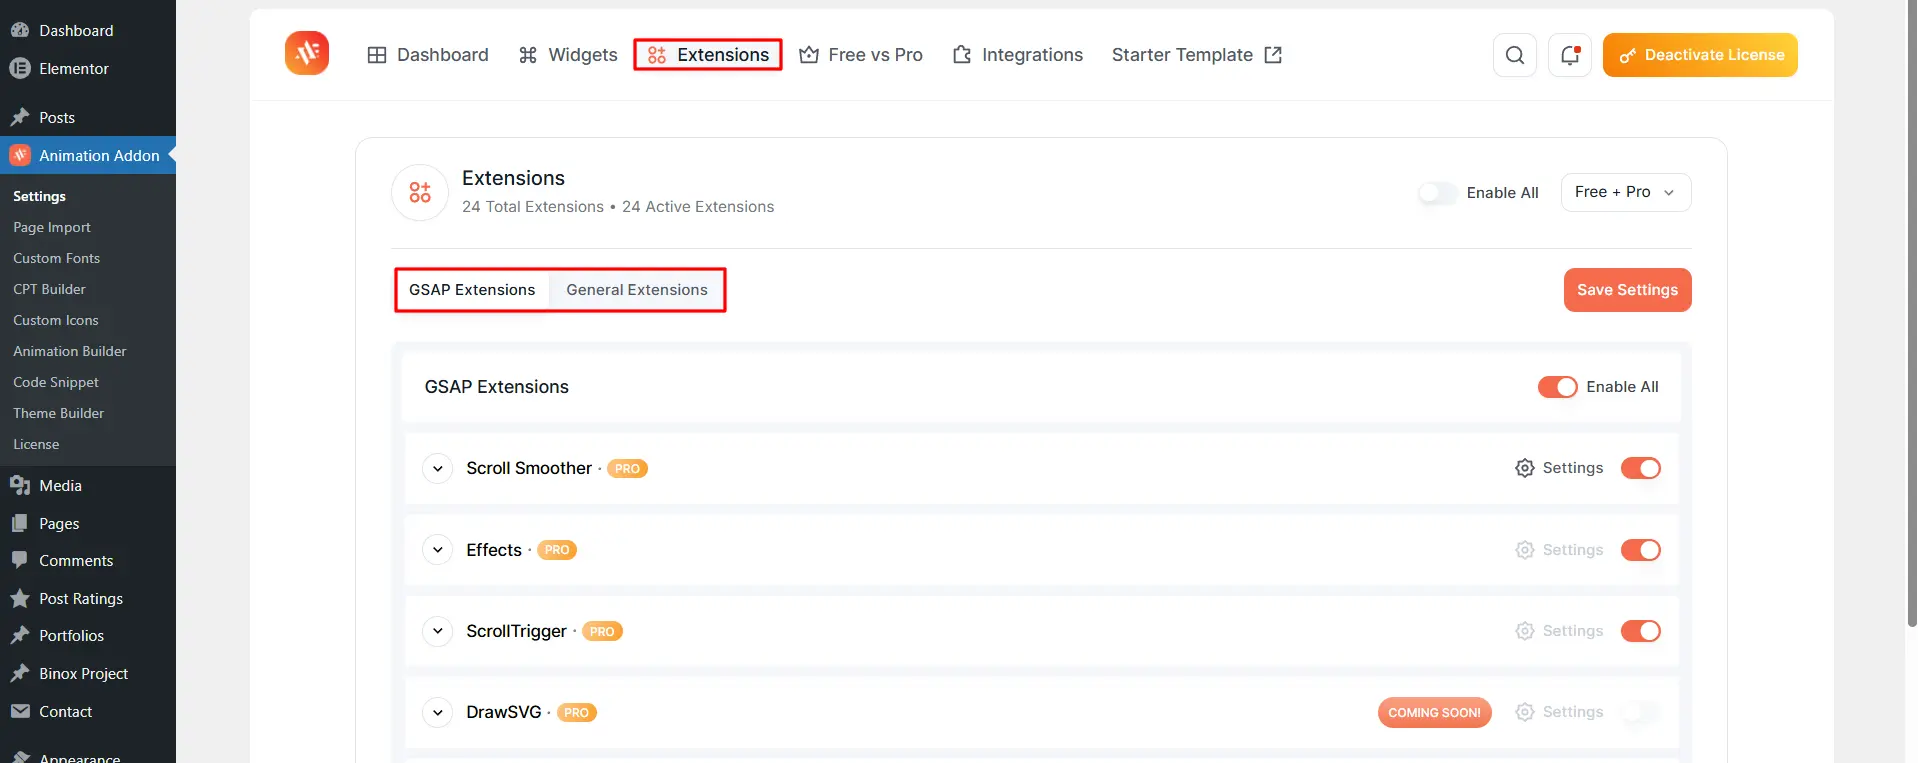Toggle off the Scroll Smoother extension
This screenshot has height=763, width=1918.
pyautogui.click(x=1640, y=468)
